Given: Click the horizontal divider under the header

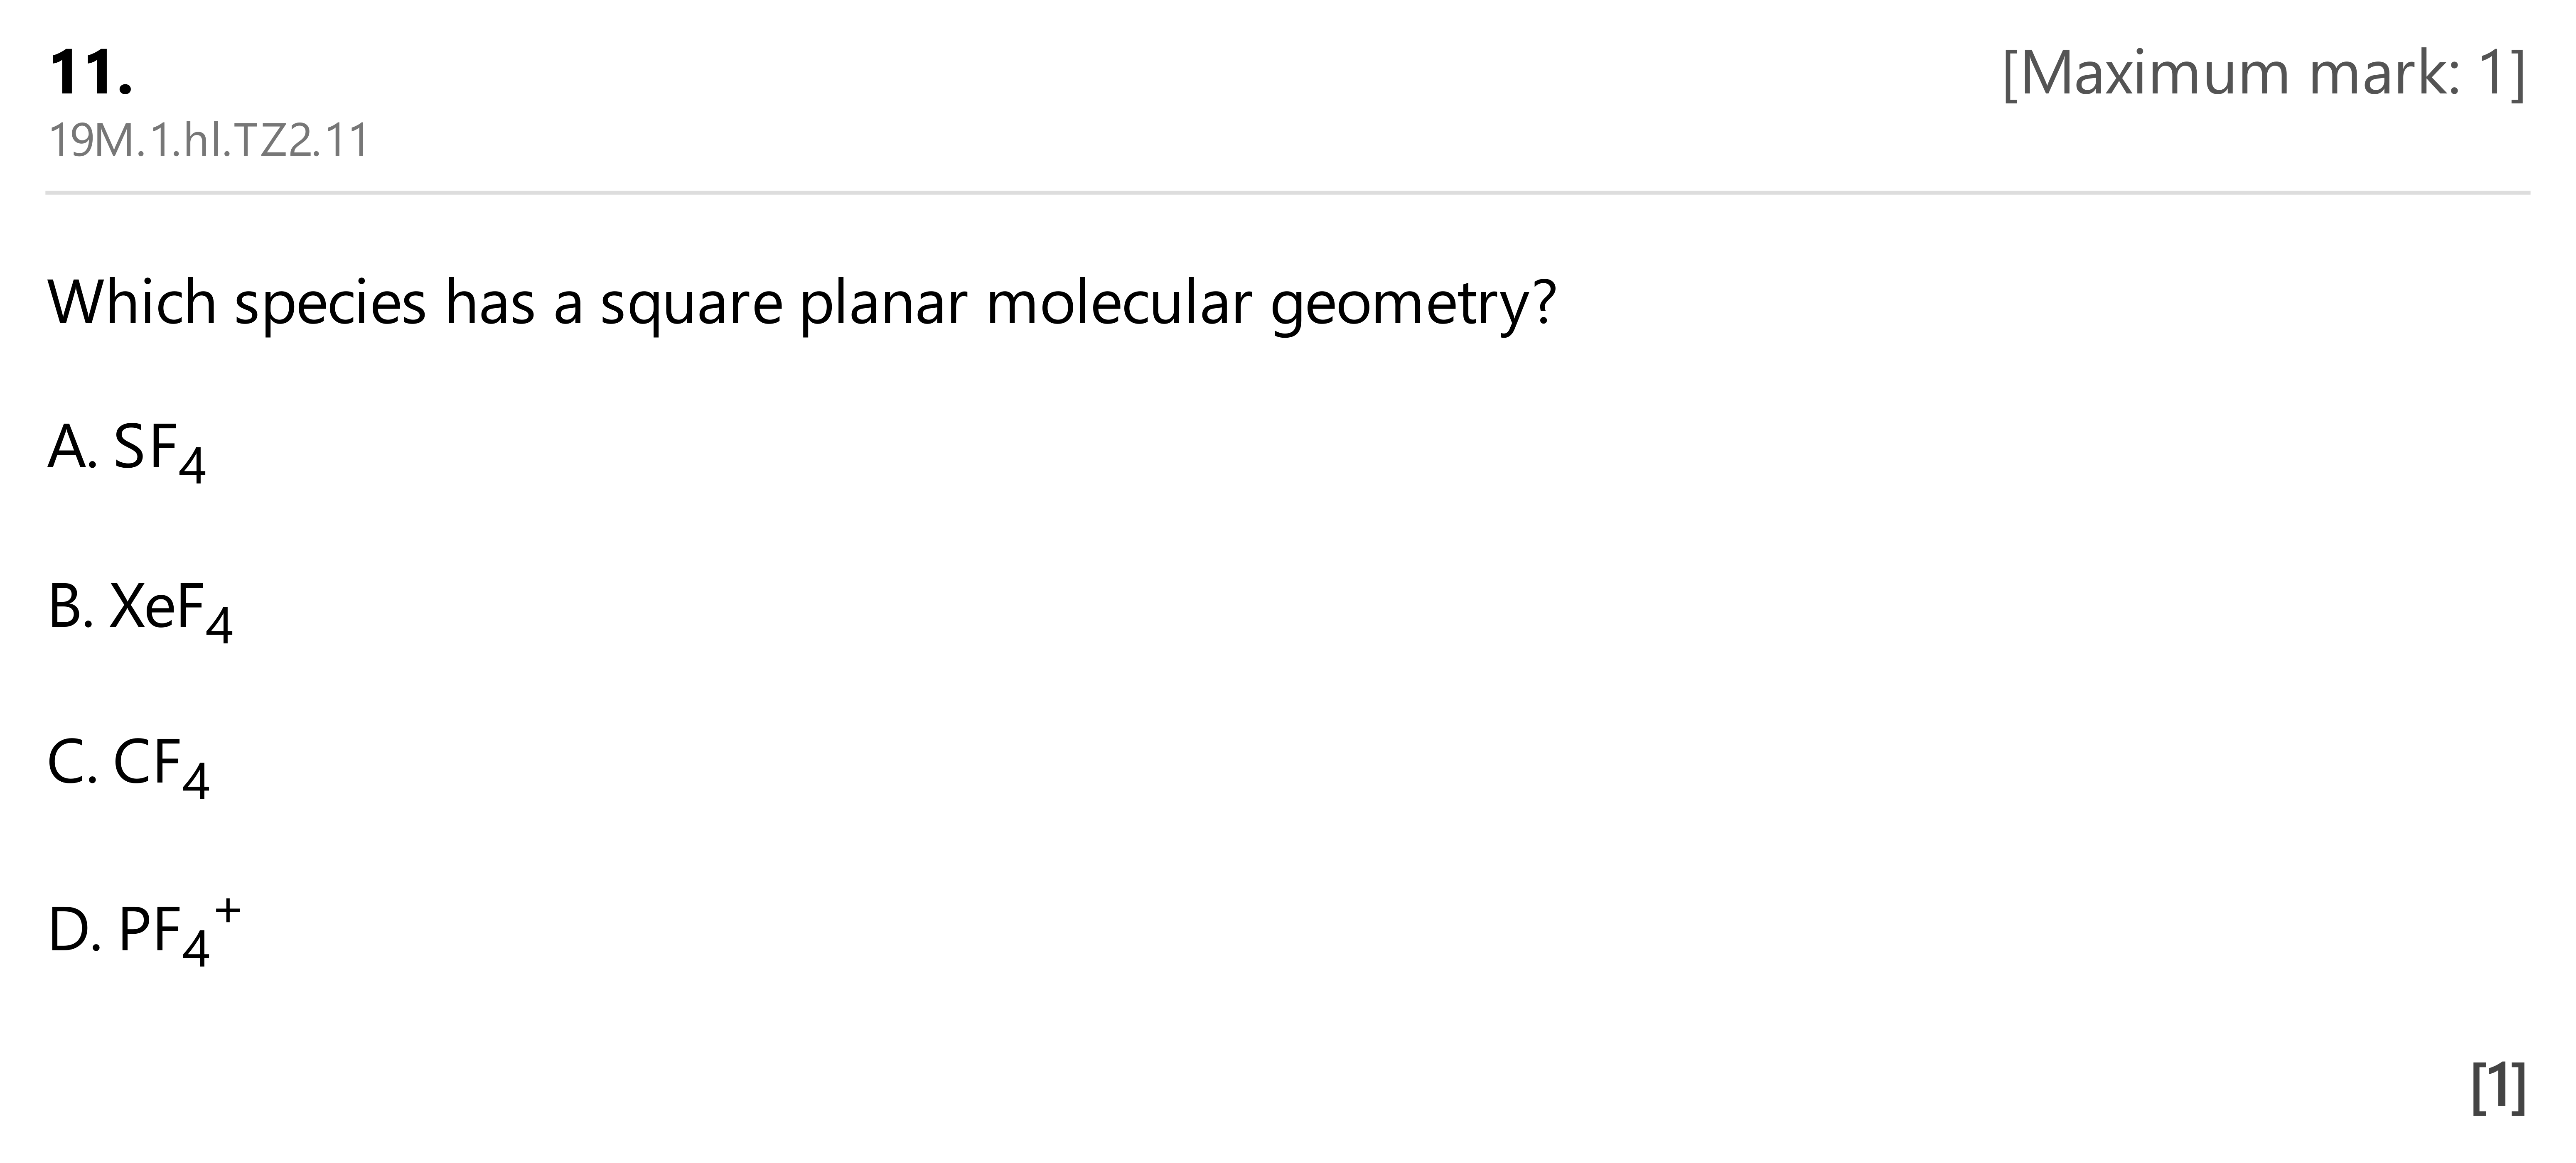Looking at the screenshot, I should (x=1288, y=192).
